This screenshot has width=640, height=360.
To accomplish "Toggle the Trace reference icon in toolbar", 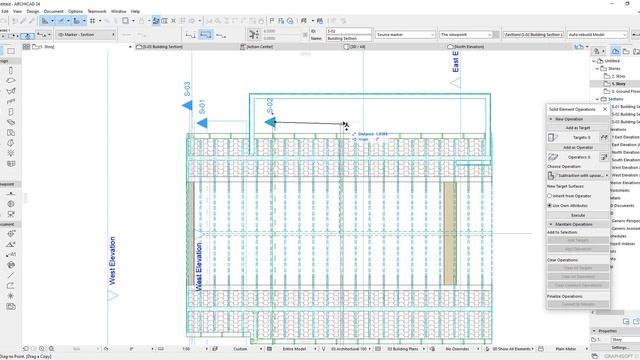I will (156, 21).
